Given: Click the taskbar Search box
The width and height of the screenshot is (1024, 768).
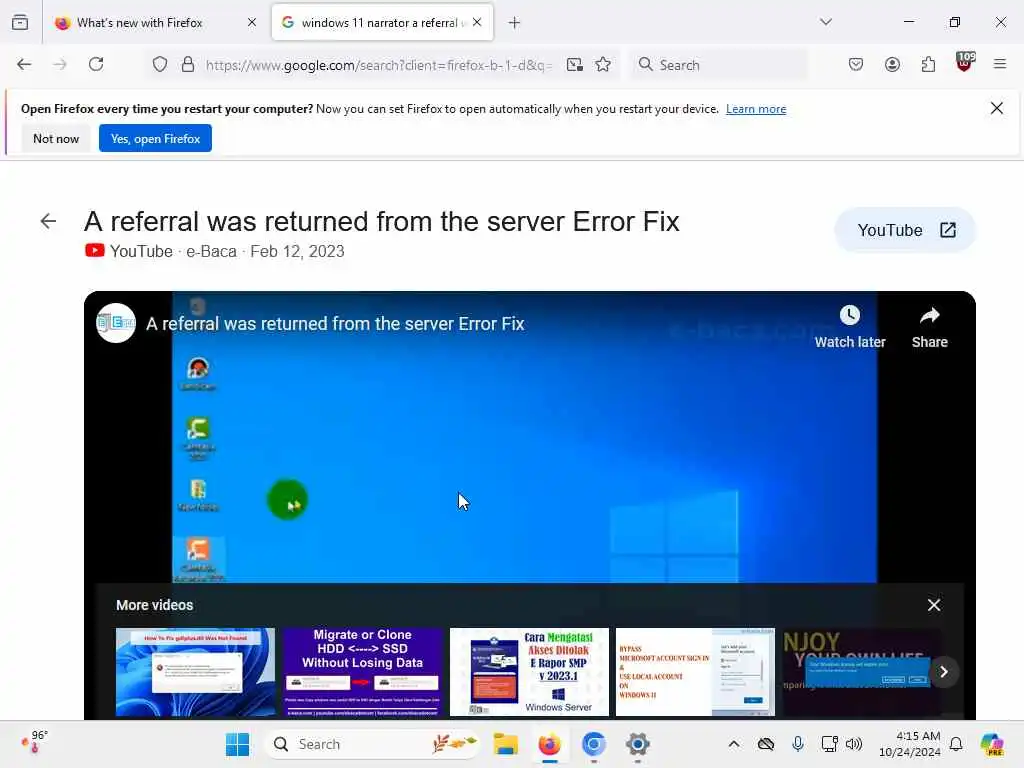Looking at the screenshot, I should tap(374, 744).
